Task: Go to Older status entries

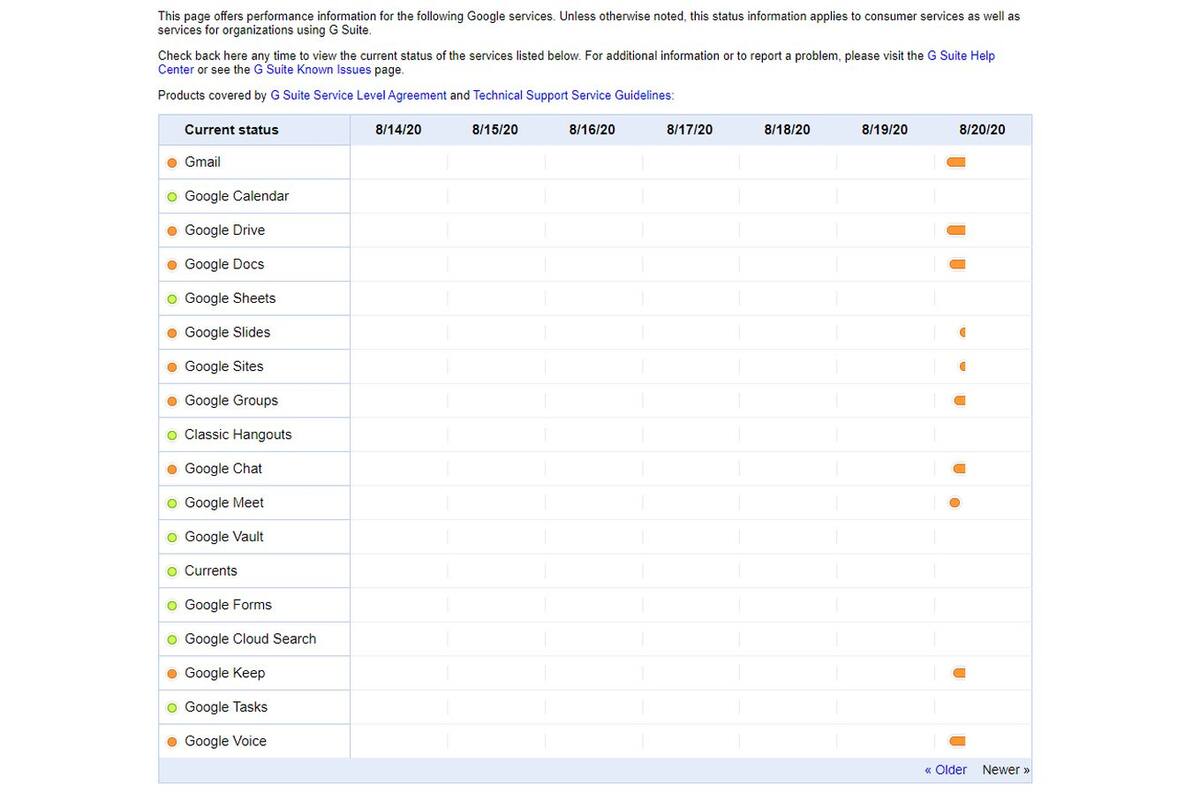Action: pos(945,770)
